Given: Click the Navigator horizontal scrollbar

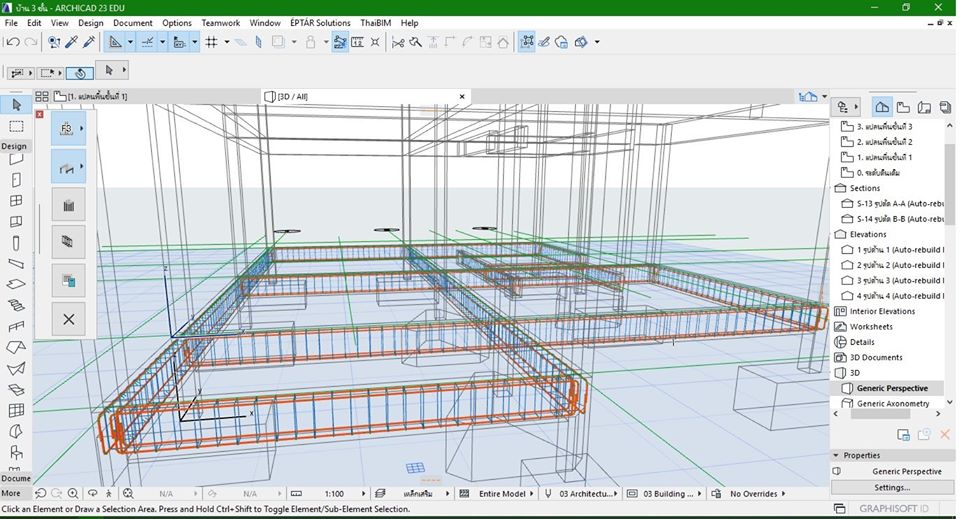Looking at the screenshot, I should click(x=880, y=414).
